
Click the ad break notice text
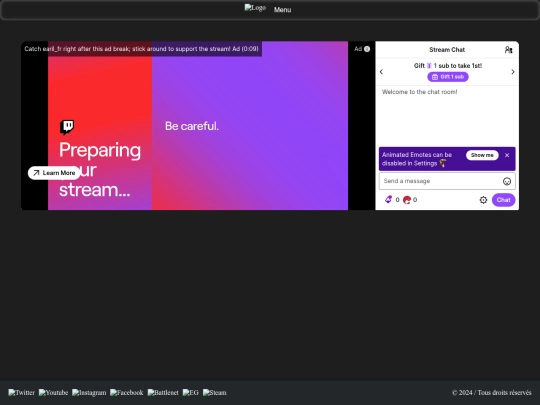(141, 49)
